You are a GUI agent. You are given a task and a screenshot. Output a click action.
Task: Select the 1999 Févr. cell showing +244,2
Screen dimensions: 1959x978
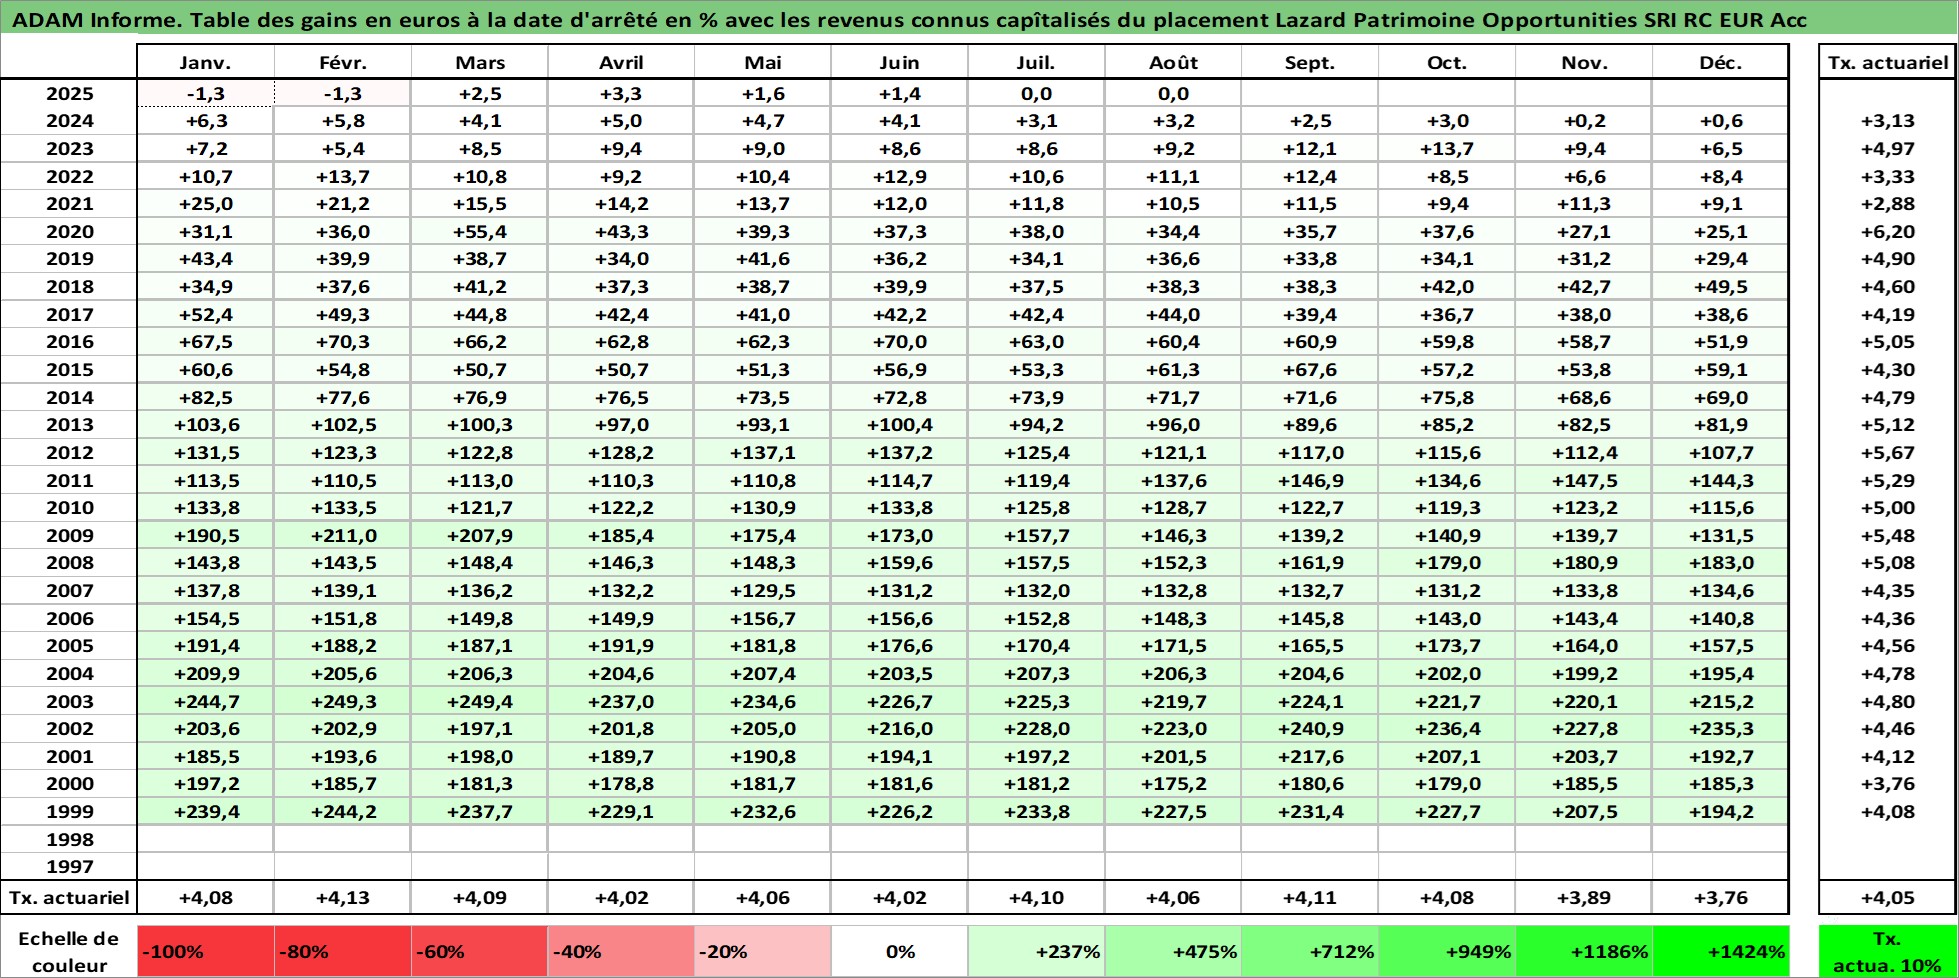(x=342, y=812)
